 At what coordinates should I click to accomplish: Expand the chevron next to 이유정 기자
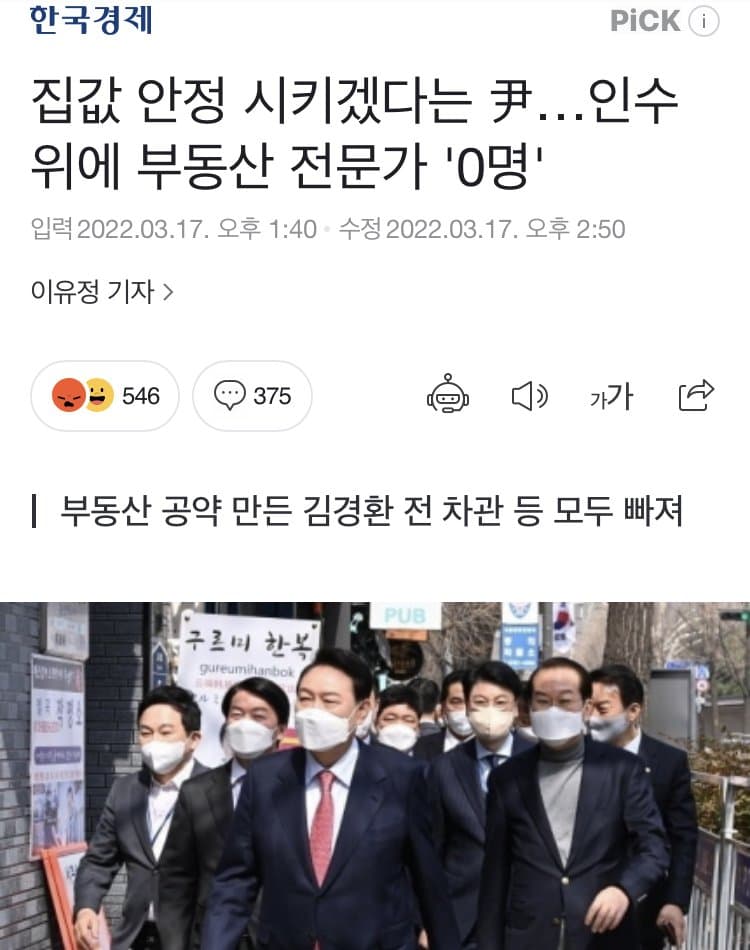[168, 293]
